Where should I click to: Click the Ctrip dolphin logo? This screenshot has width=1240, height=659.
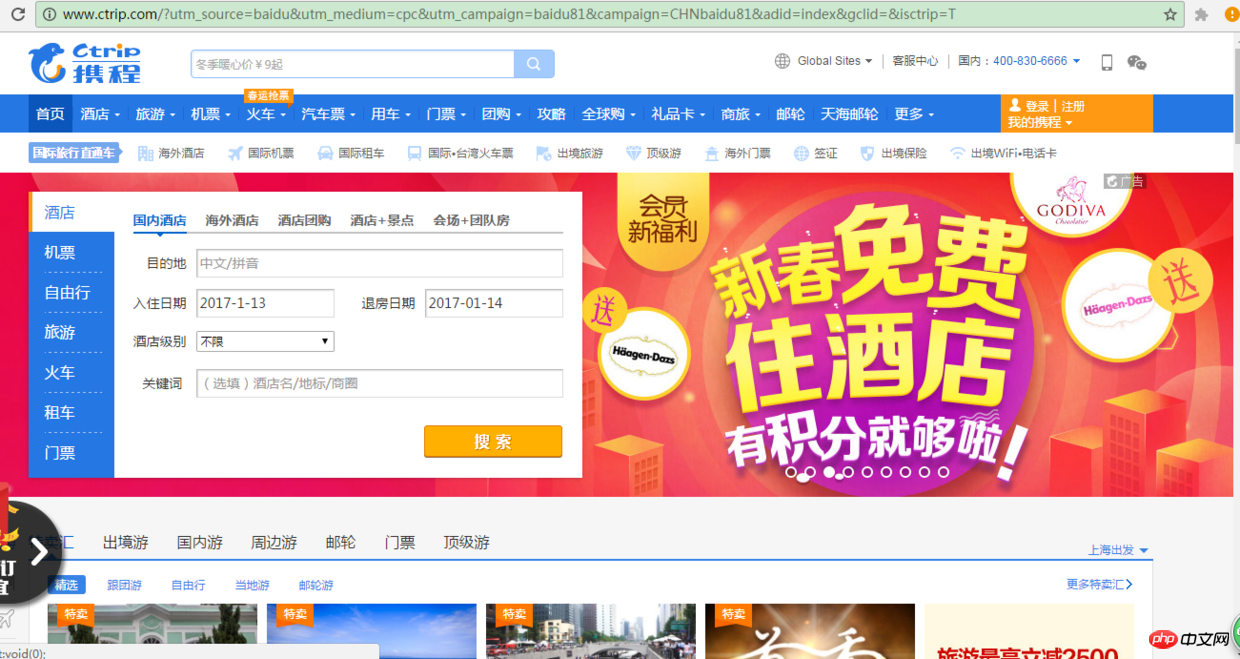pyautogui.click(x=48, y=62)
